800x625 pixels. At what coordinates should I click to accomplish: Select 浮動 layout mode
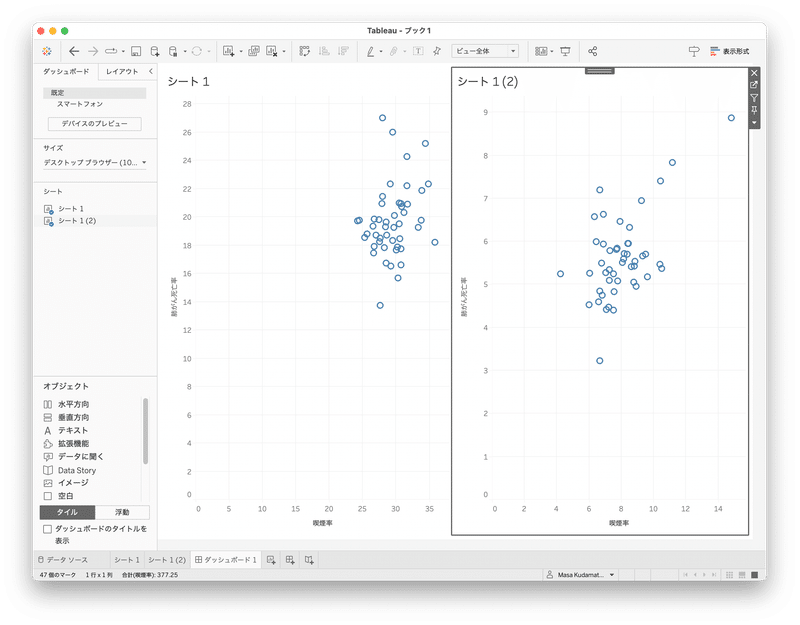pyautogui.click(x=122, y=512)
